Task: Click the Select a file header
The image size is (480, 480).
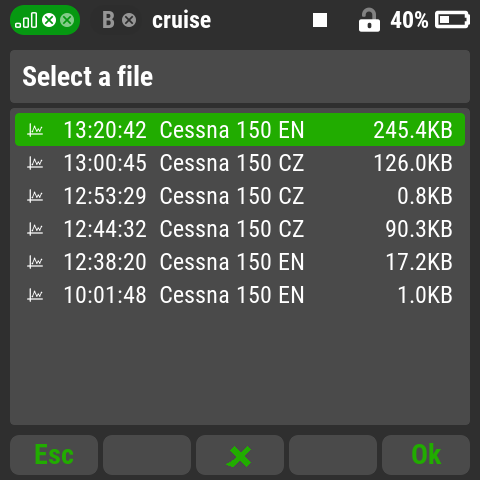Action: point(88,76)
